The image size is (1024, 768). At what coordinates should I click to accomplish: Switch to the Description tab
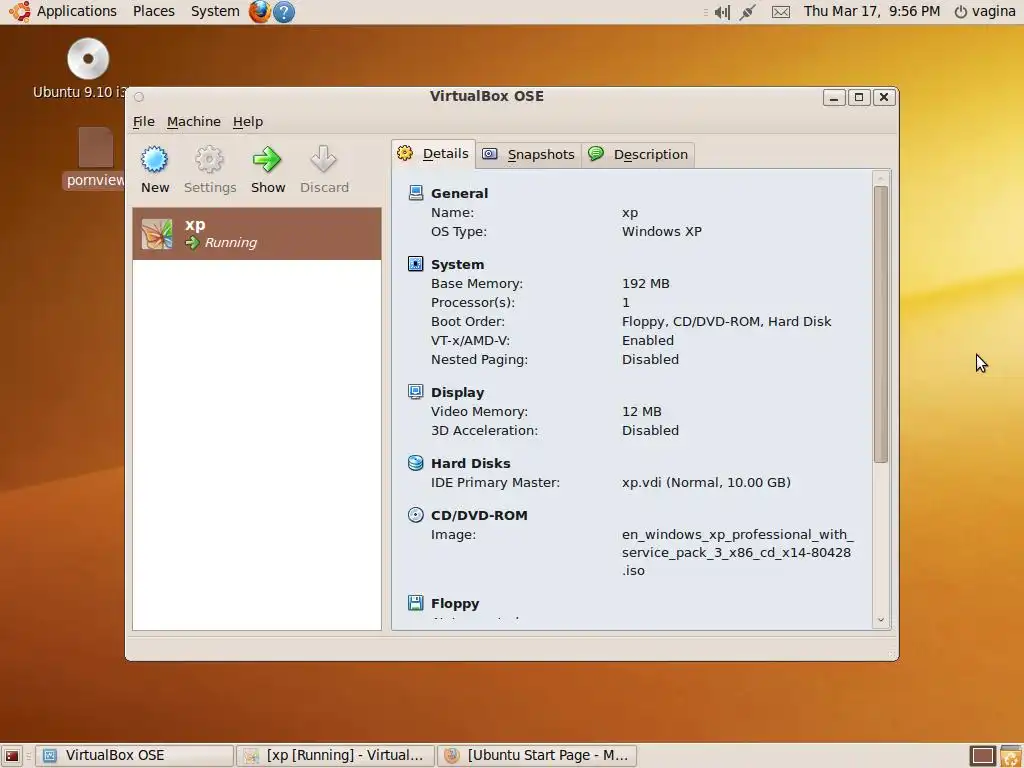click(x=638, y=155)
